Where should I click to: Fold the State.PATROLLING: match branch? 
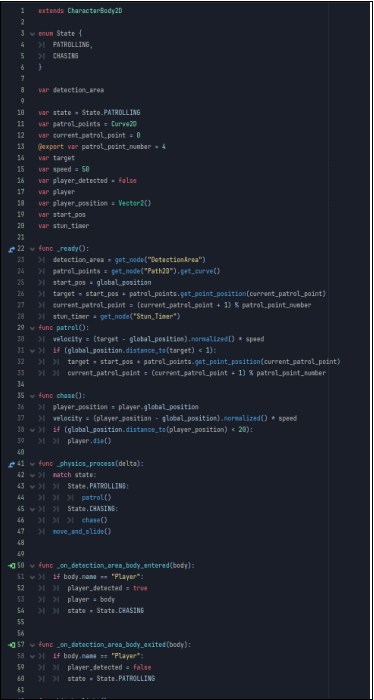tap(32, 487)
